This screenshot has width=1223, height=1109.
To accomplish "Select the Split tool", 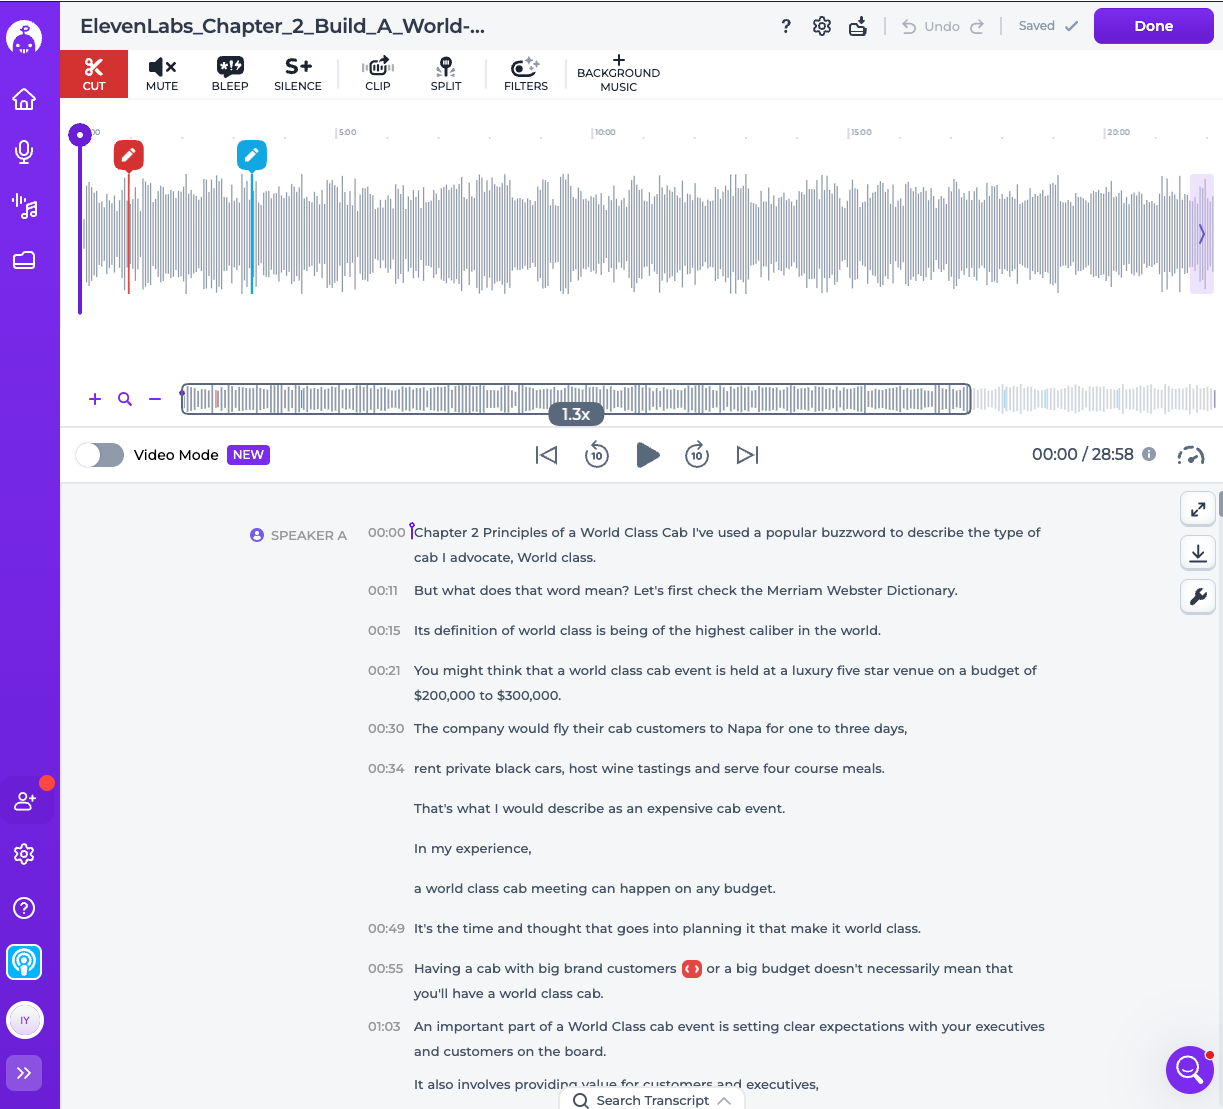I will coord(446,73).
